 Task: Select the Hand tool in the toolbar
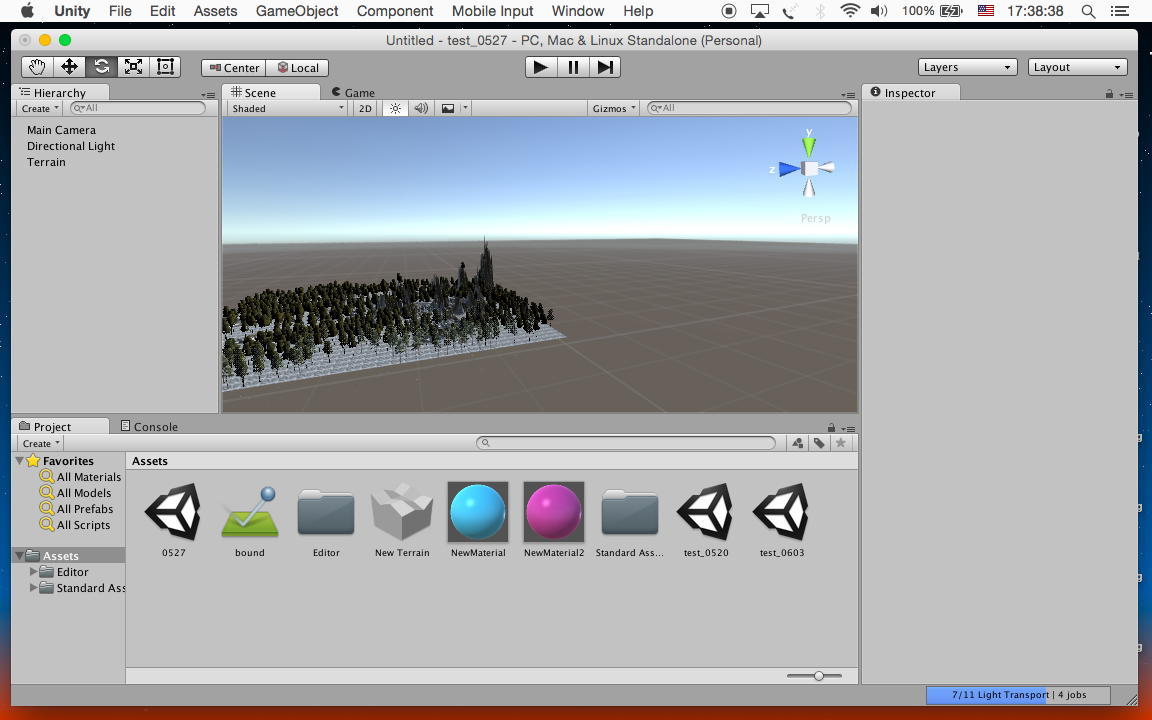(37, 67)
